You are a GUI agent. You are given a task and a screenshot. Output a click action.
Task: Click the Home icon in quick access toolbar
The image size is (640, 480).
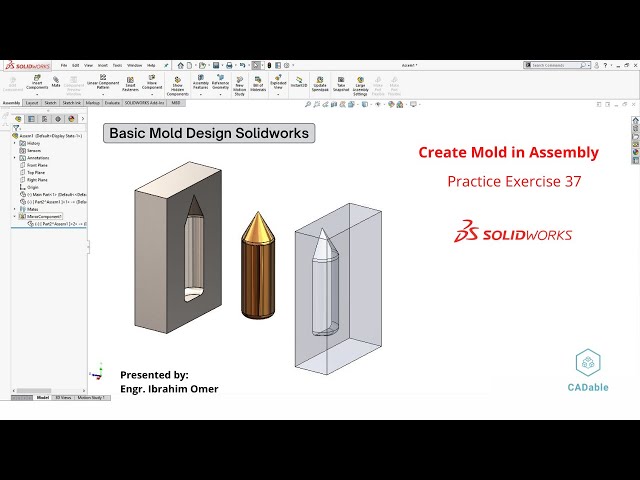point(180,65)
